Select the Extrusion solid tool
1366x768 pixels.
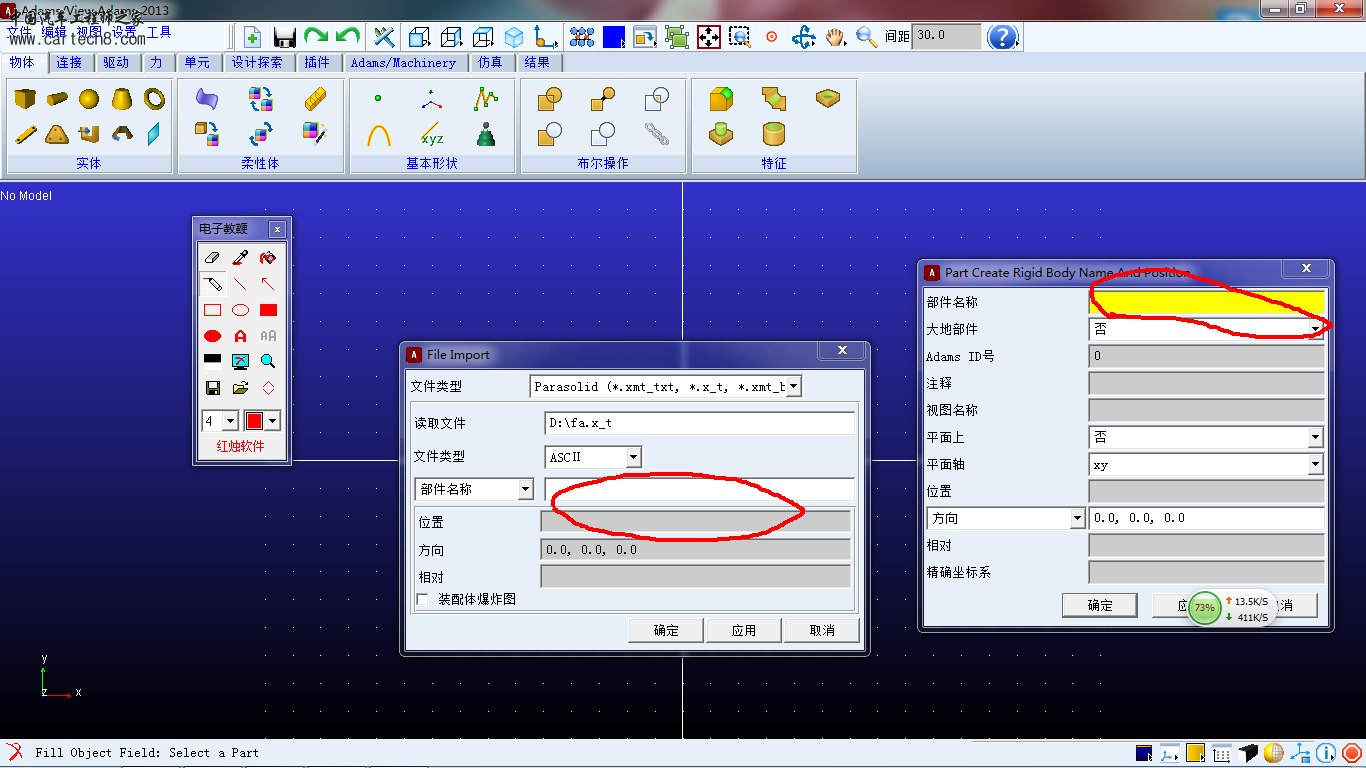tap(90, 134)
